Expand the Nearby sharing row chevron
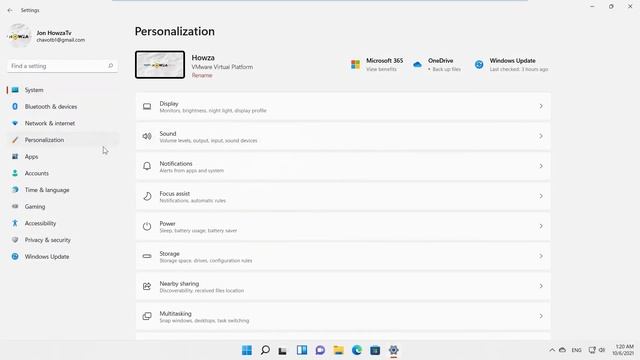 click(x=541, y=286)
